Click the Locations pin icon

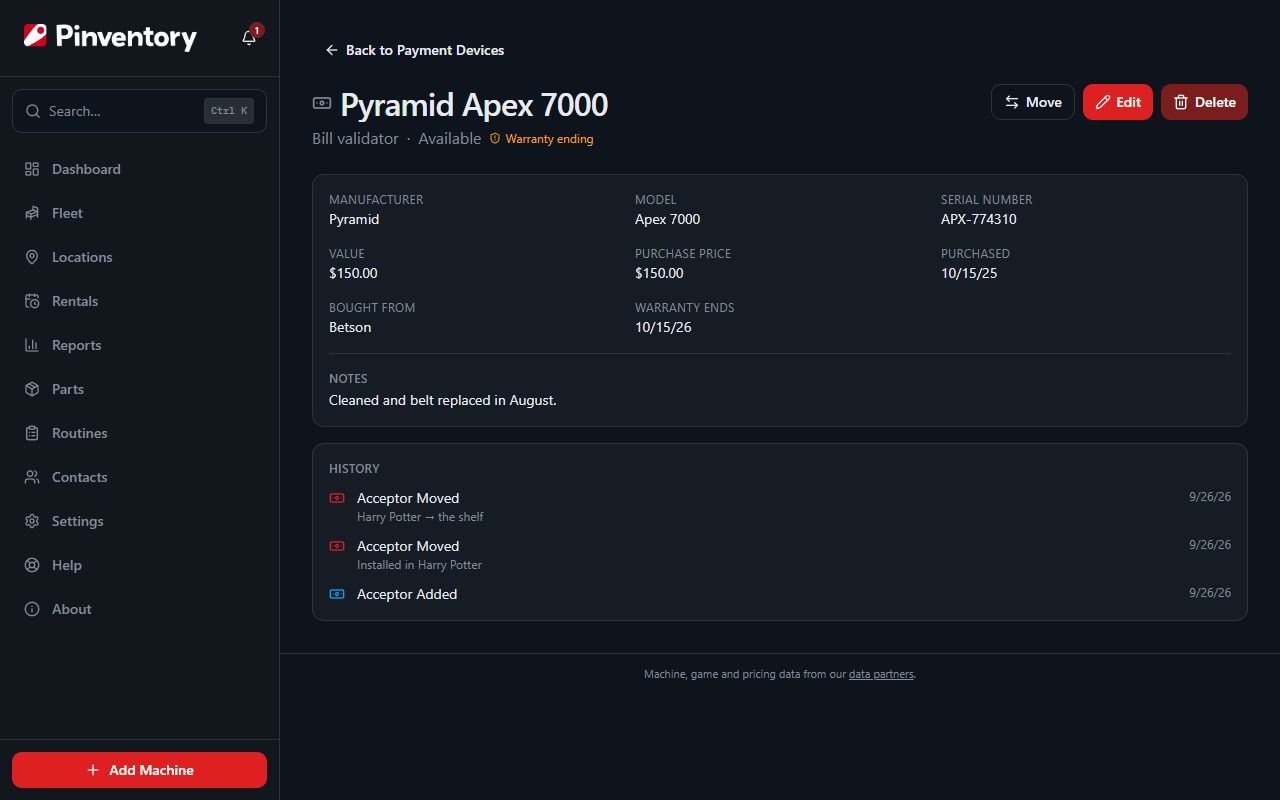[x=32, y=257]
